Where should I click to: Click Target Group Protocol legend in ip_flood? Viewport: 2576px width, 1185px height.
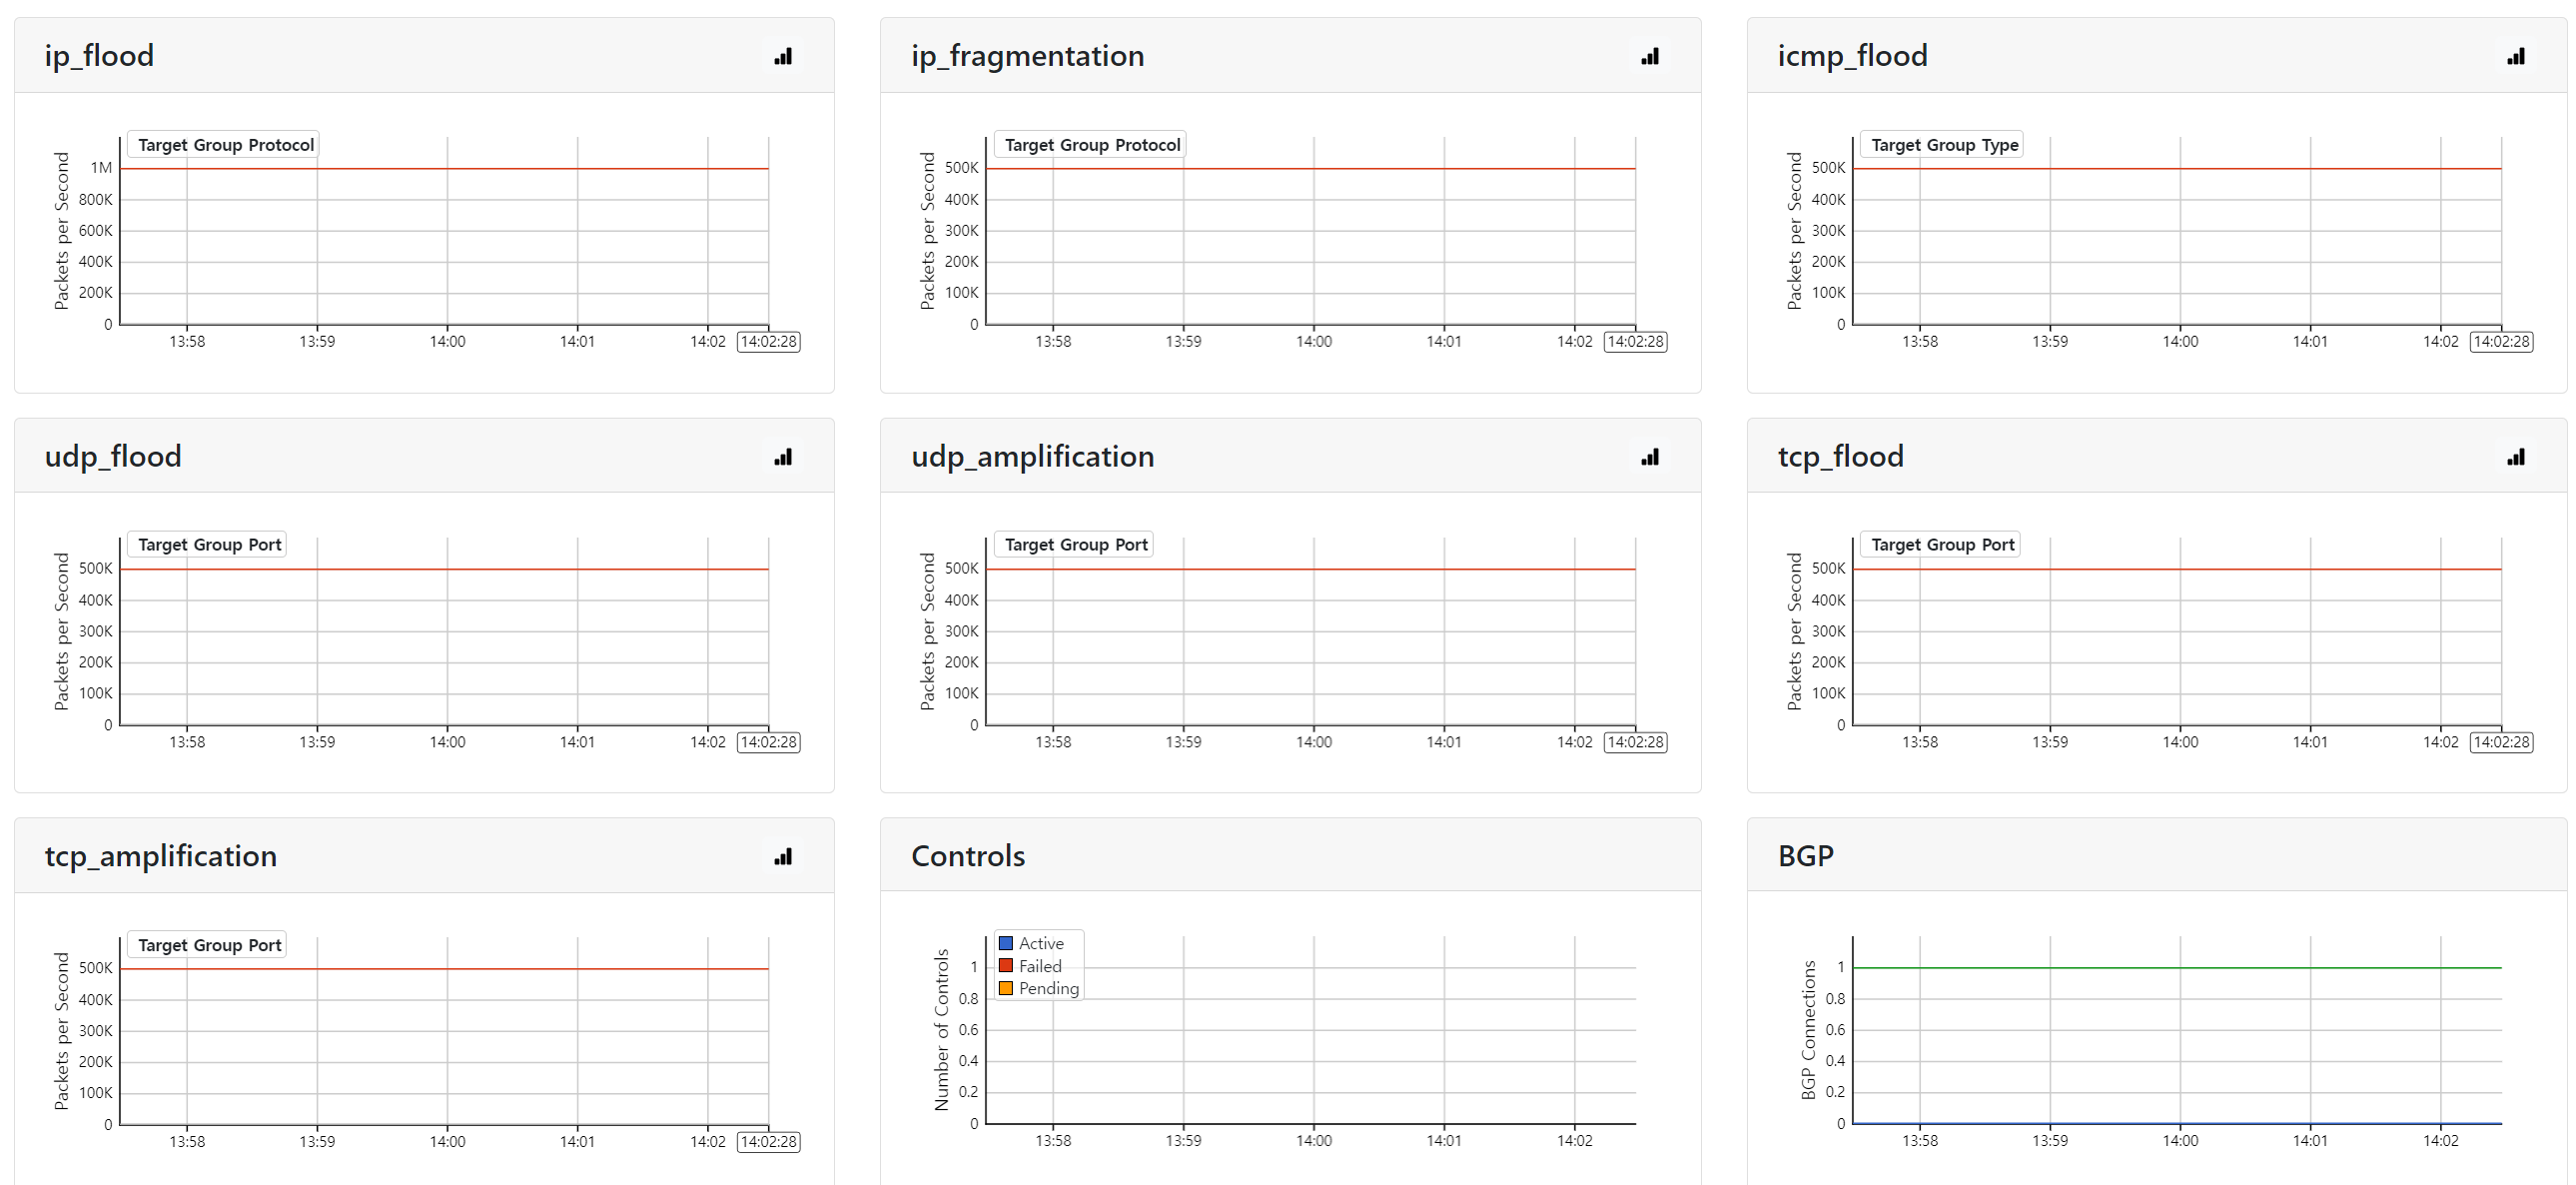click(225, 145)
